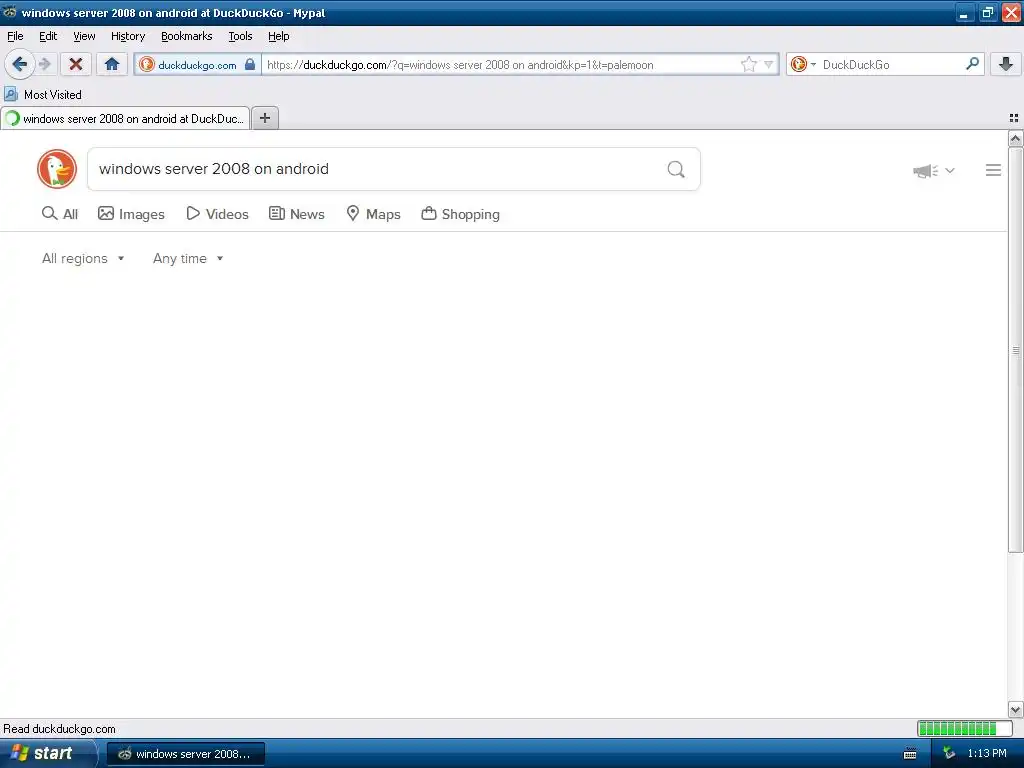Click the tab groups grid icon
This screenshot has width=1024, height=768.
coord(1014,118)
